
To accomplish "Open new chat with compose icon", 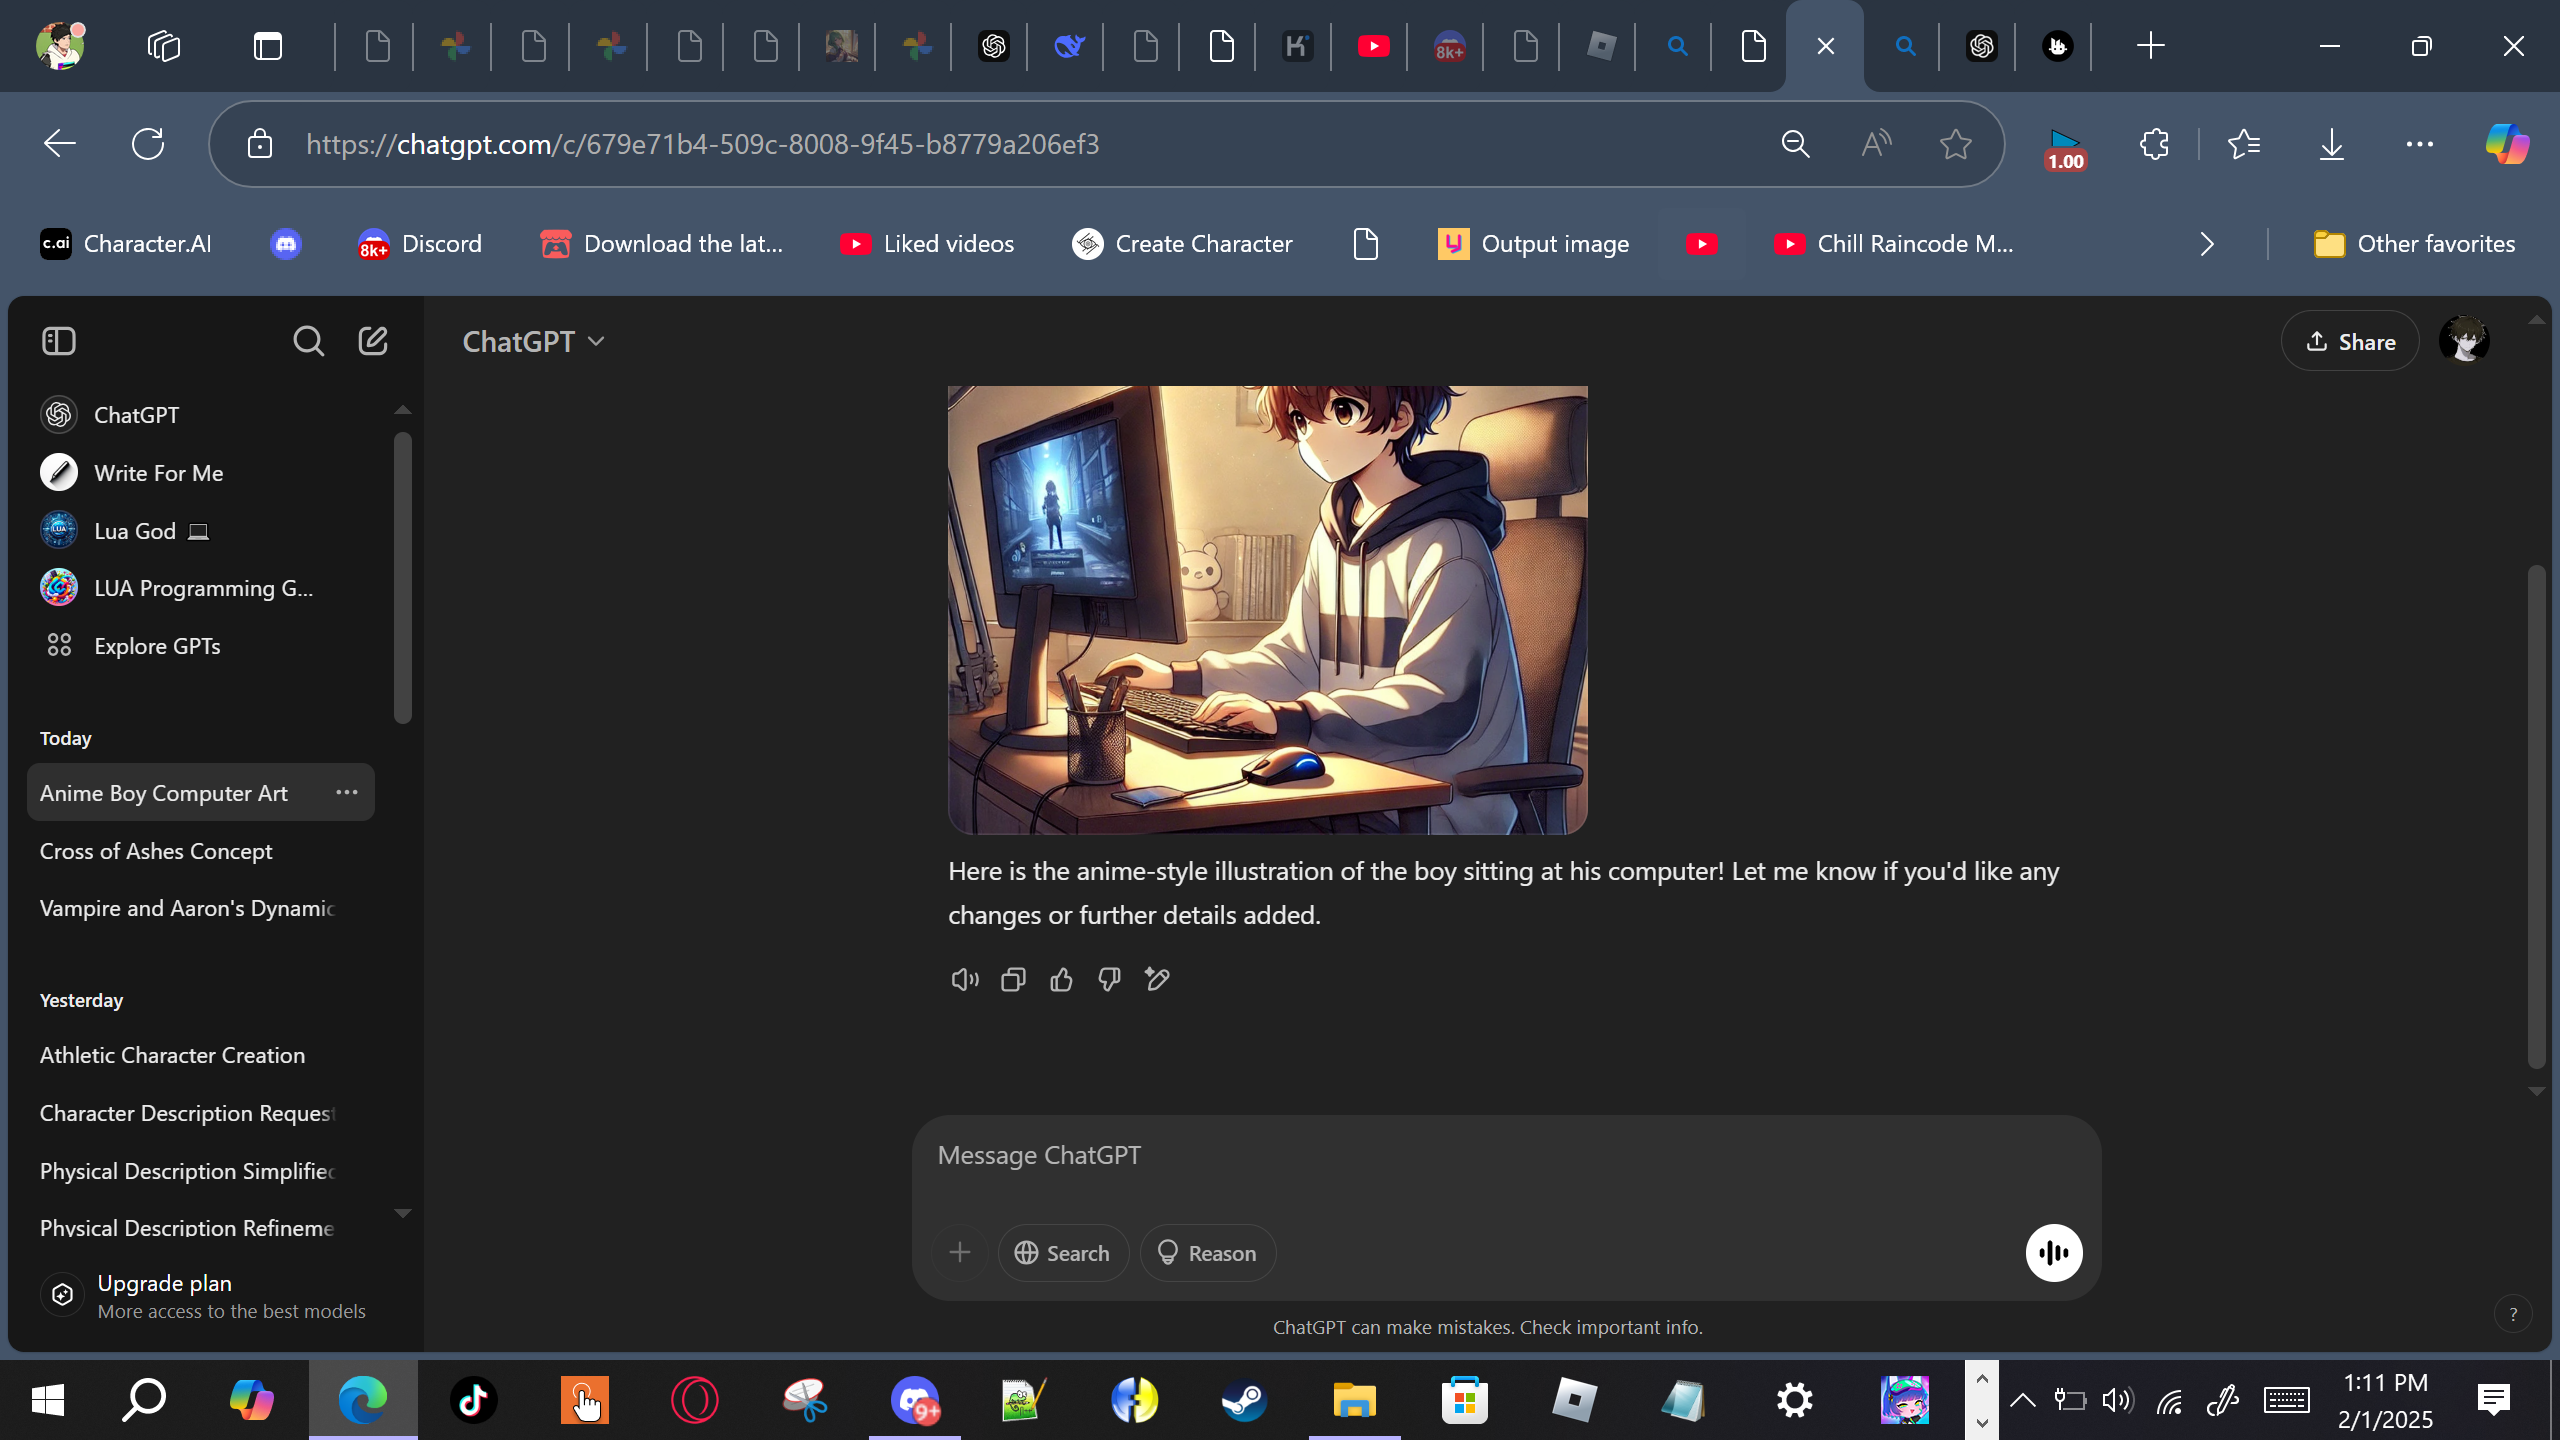I will coord(373,341).
